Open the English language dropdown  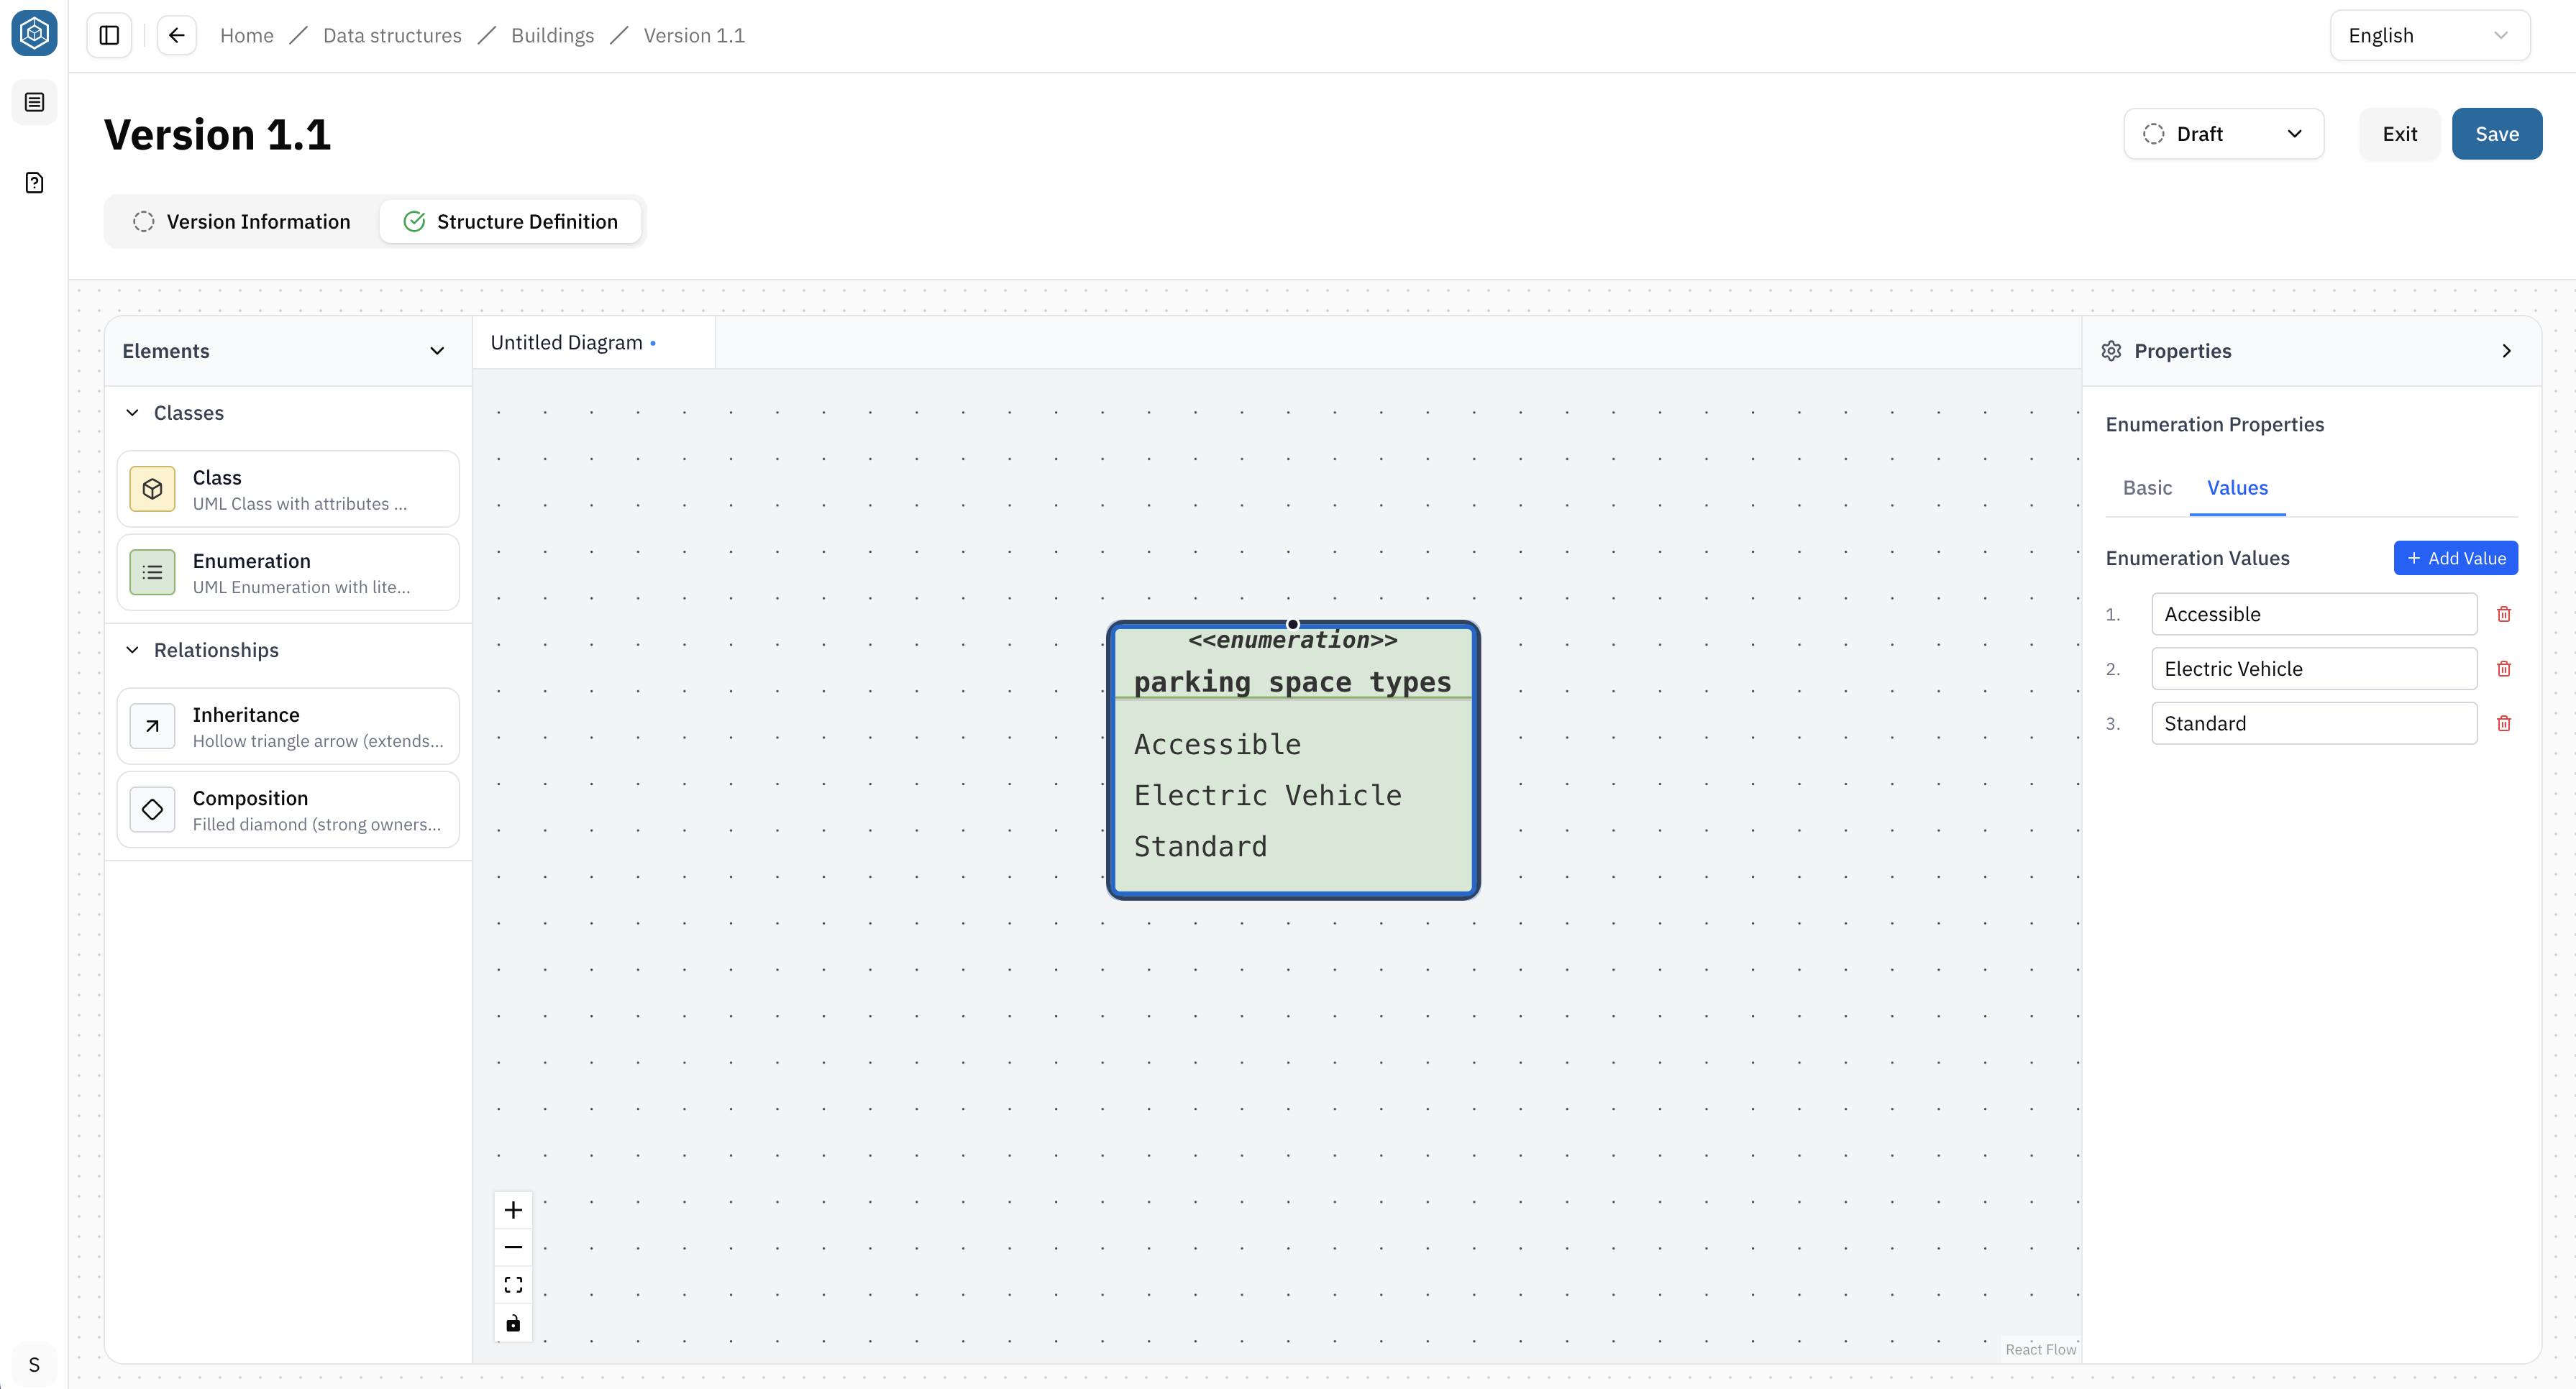(2429, 35)
